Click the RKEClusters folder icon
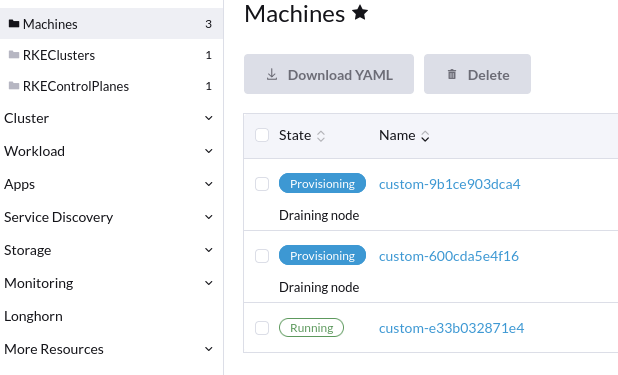618x375 pixels. [x=14, y=55]
